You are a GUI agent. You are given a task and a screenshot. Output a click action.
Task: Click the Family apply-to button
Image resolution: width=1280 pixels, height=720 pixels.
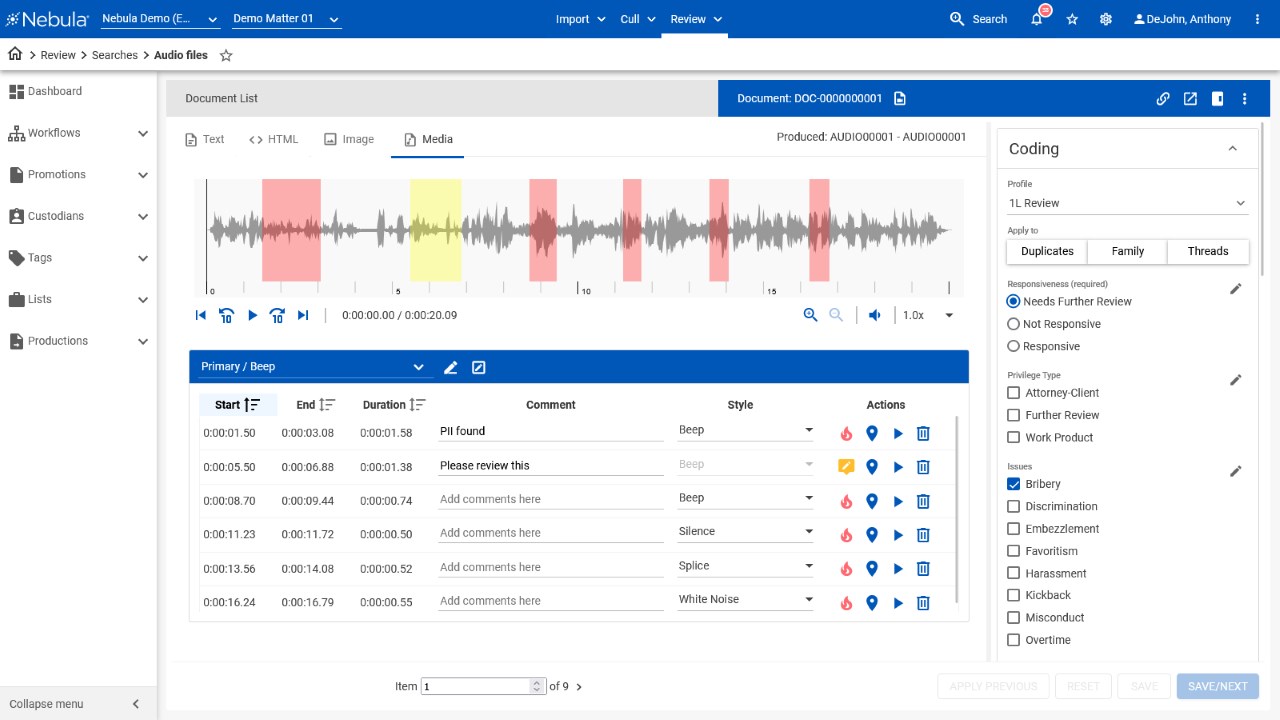pyautogui.click(x=1127, y=251)
